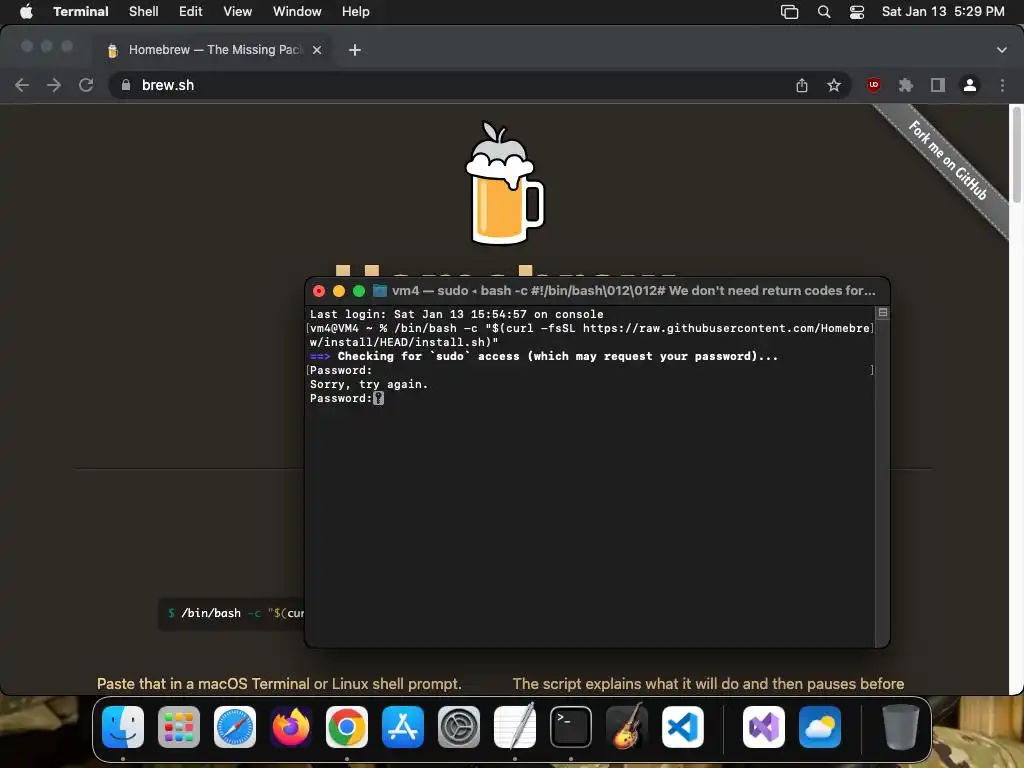Expand the Chrome tab search dropdown
Screen dimensions: 1024x768
pyautogui.click(x=1002, y=50)
